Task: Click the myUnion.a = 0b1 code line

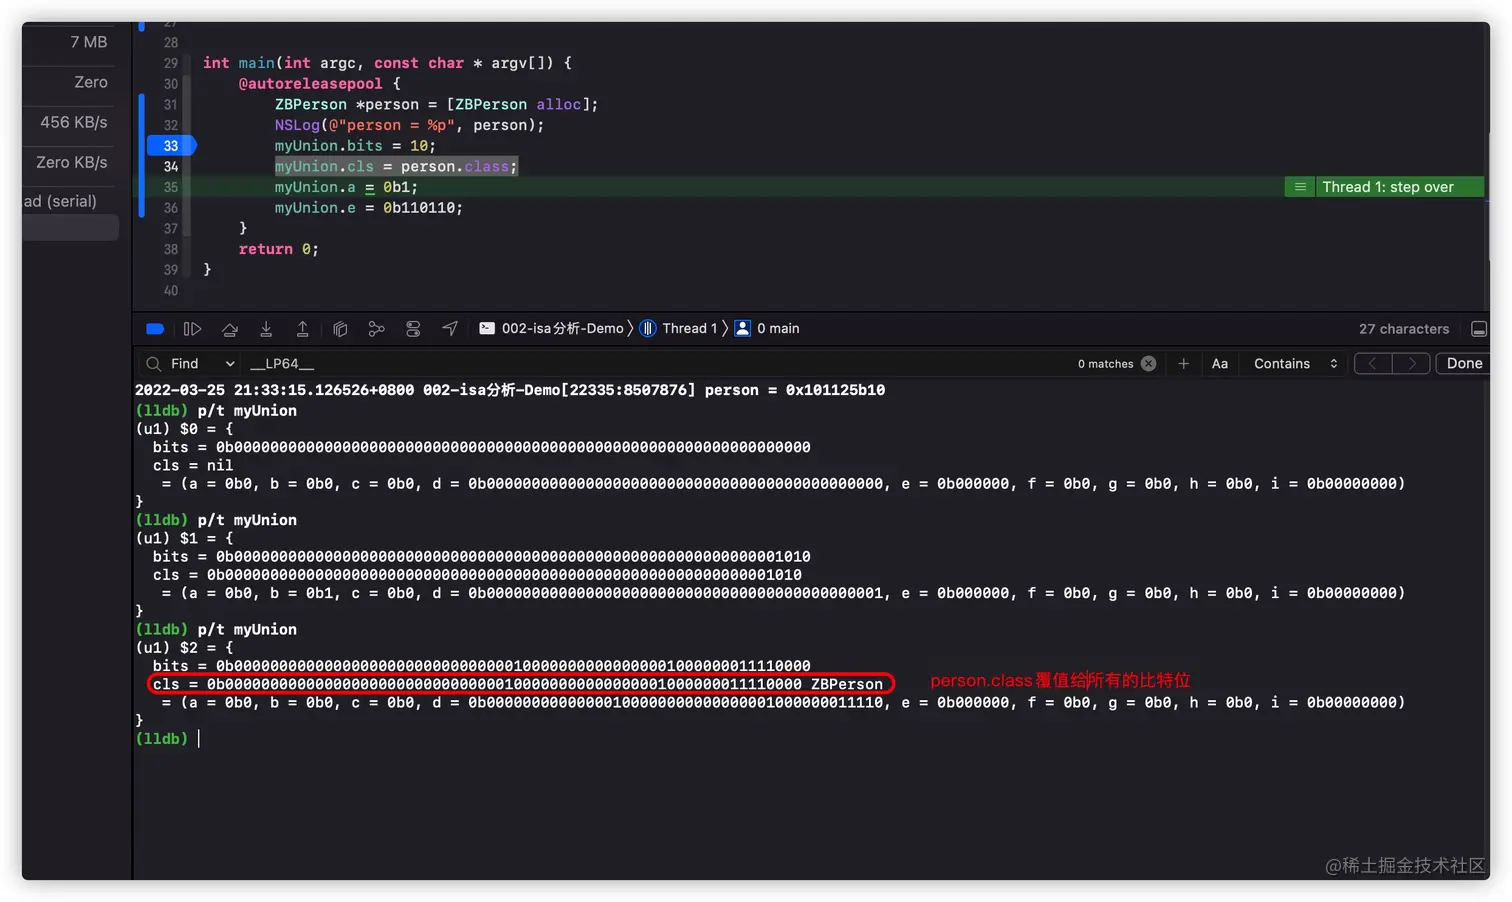Action: [346, 187]
